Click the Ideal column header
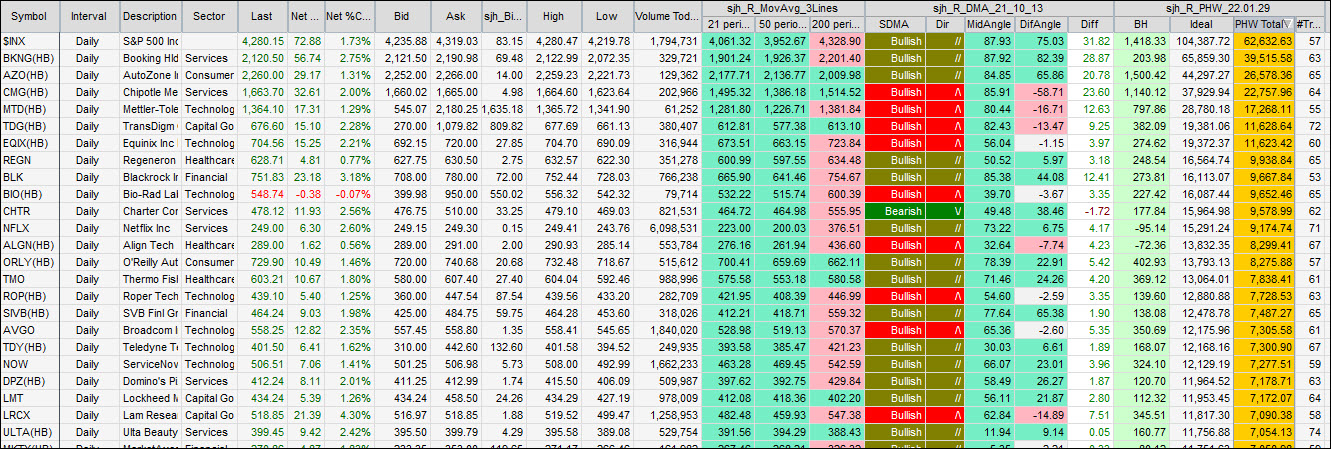This screenshot has width=1331, height=449. pos(1202,24)
